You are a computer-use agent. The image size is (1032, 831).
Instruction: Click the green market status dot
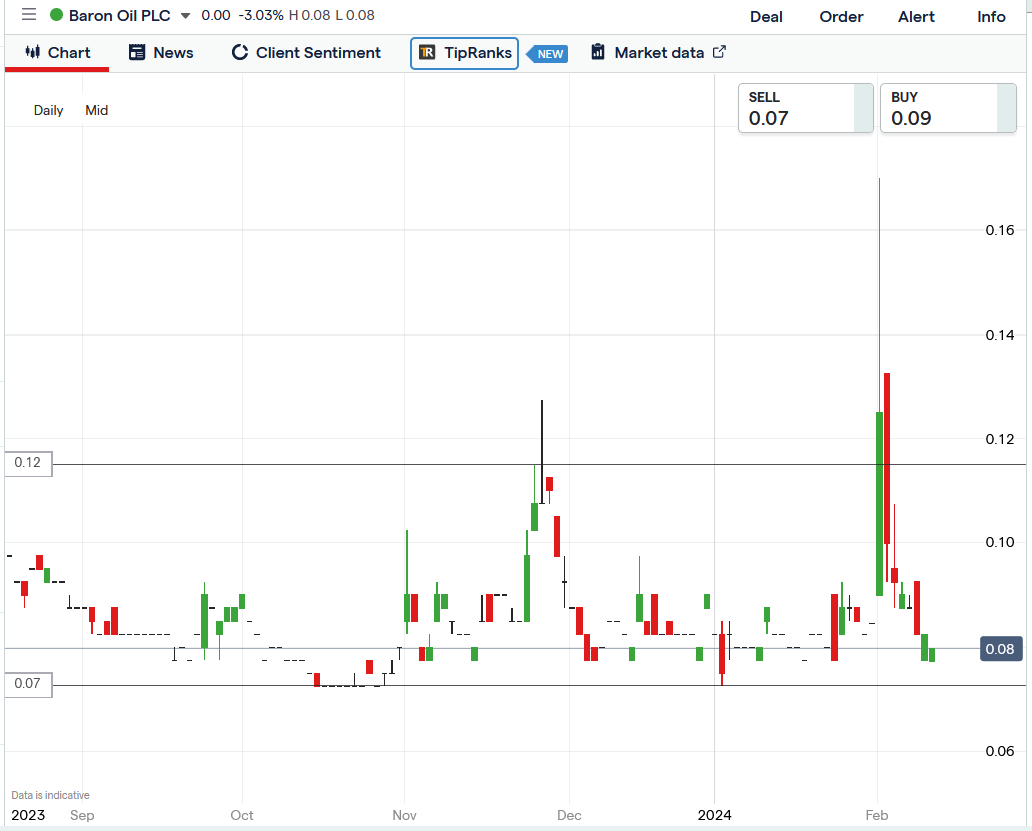click(57, 14)
